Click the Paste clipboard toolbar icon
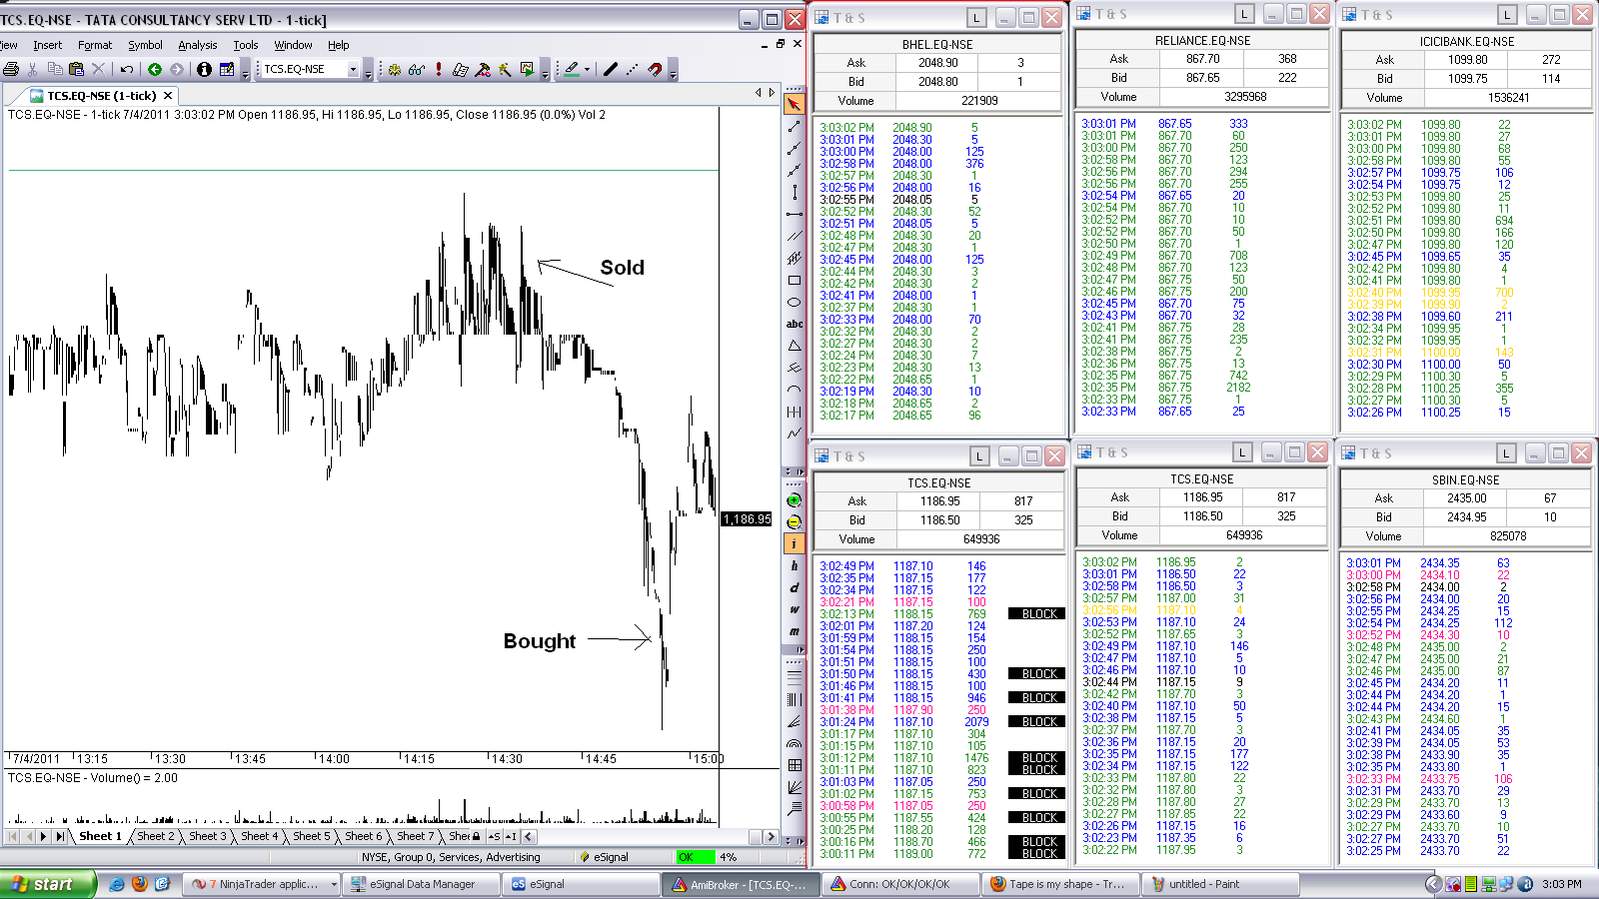Screen dimensions: 1599x899 tap(76, 69)
